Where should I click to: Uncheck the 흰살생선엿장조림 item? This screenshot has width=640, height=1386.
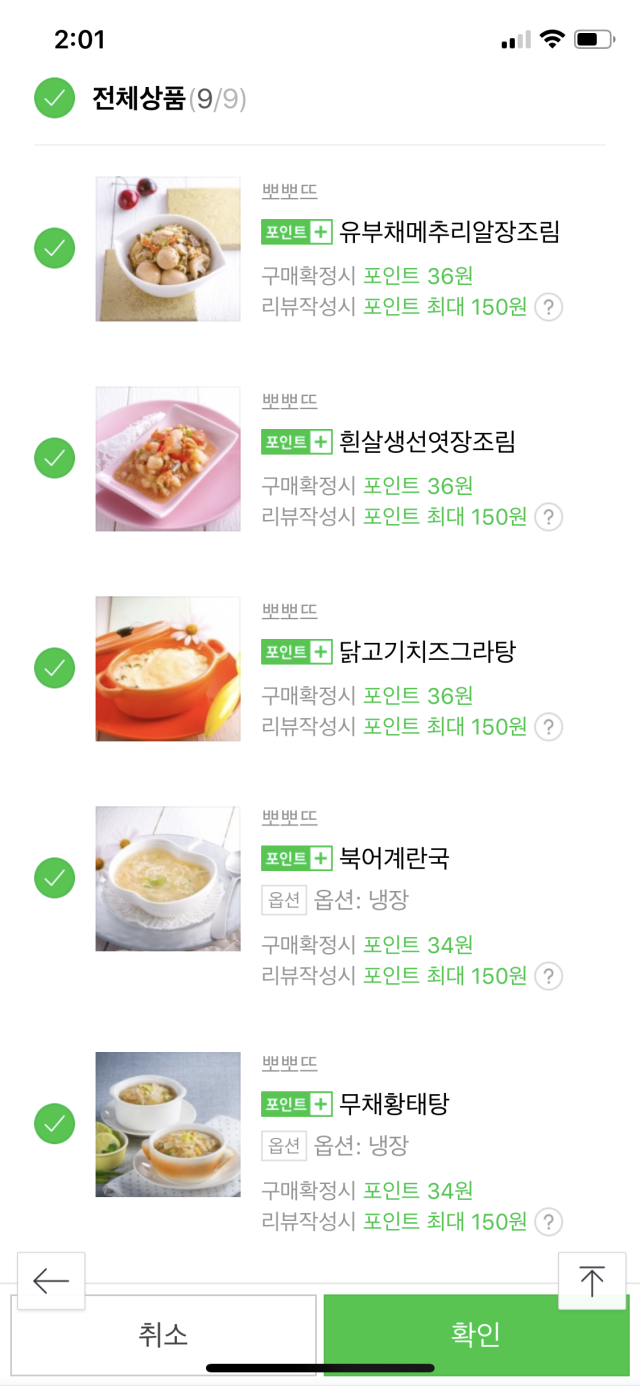[x=55, y=458]
